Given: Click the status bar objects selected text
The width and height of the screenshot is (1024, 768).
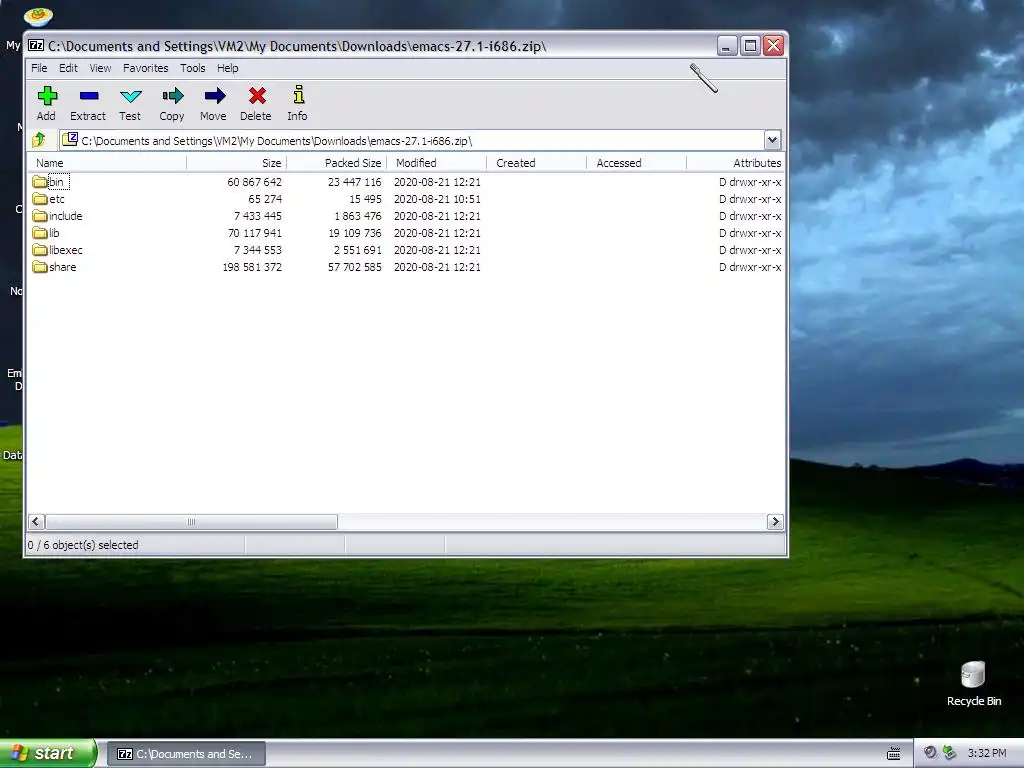Looking at the screenshot, I should pos(83,545).
